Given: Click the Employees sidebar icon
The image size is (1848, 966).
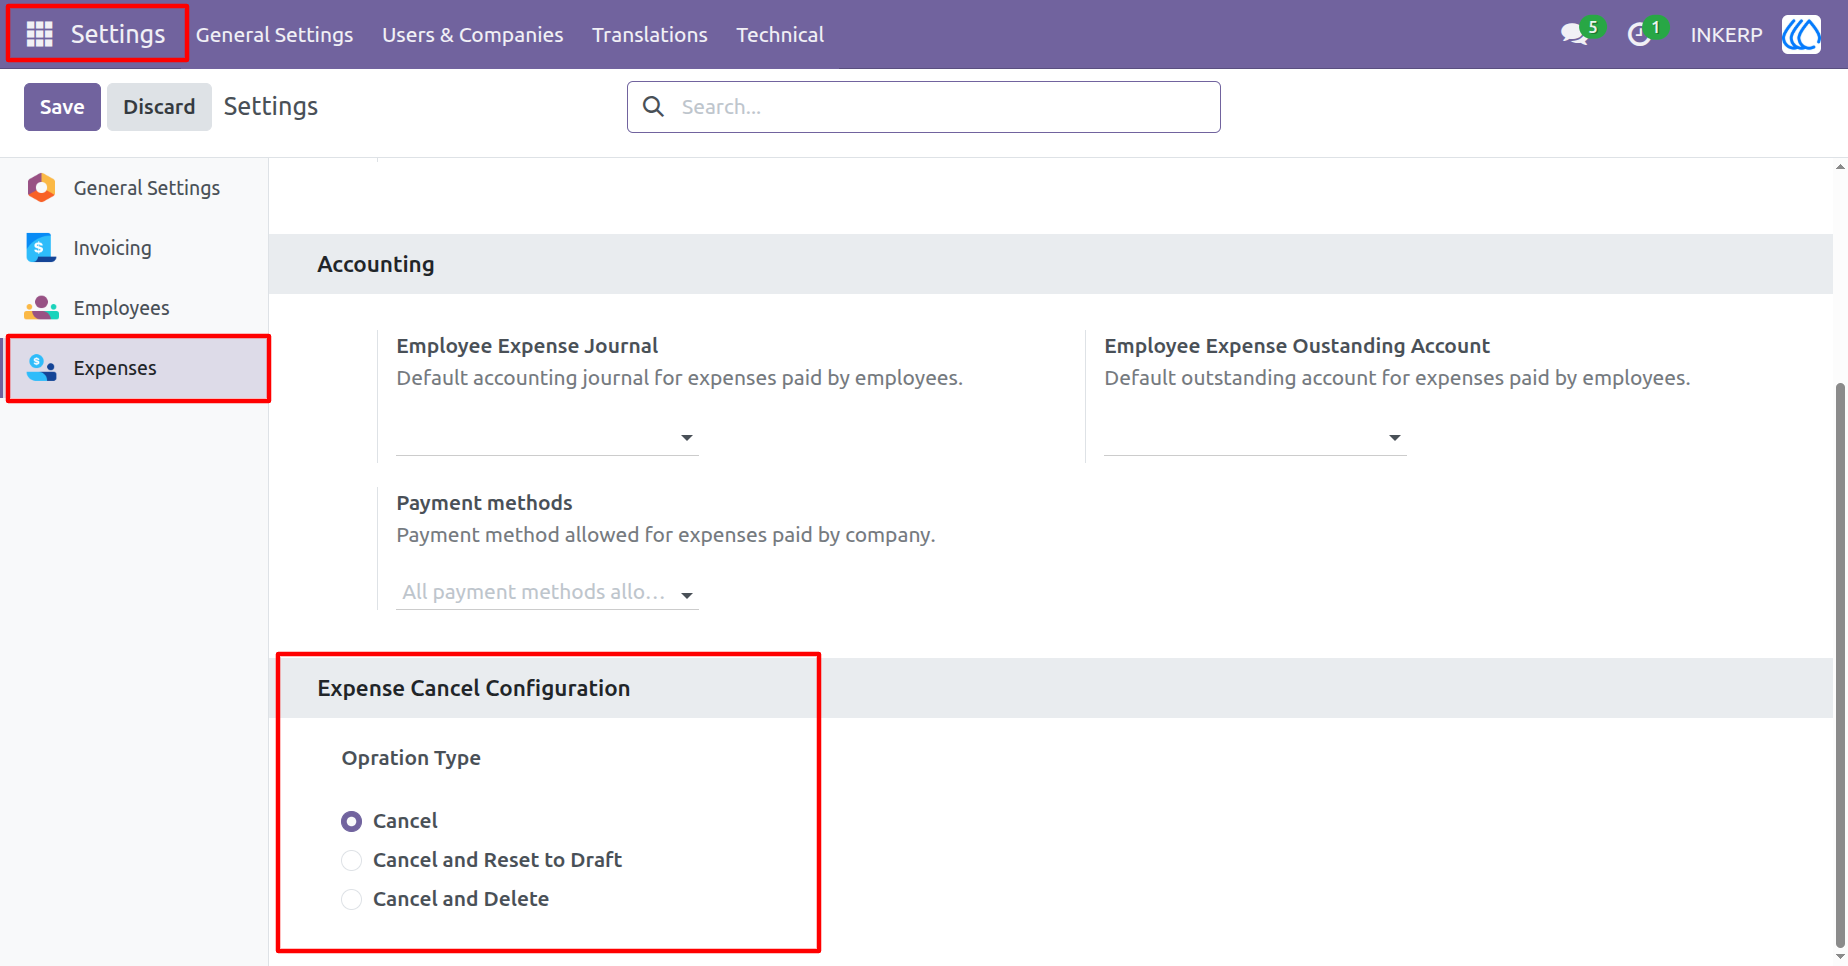Looking at the screenshot, I should click(x=41, y=307).
